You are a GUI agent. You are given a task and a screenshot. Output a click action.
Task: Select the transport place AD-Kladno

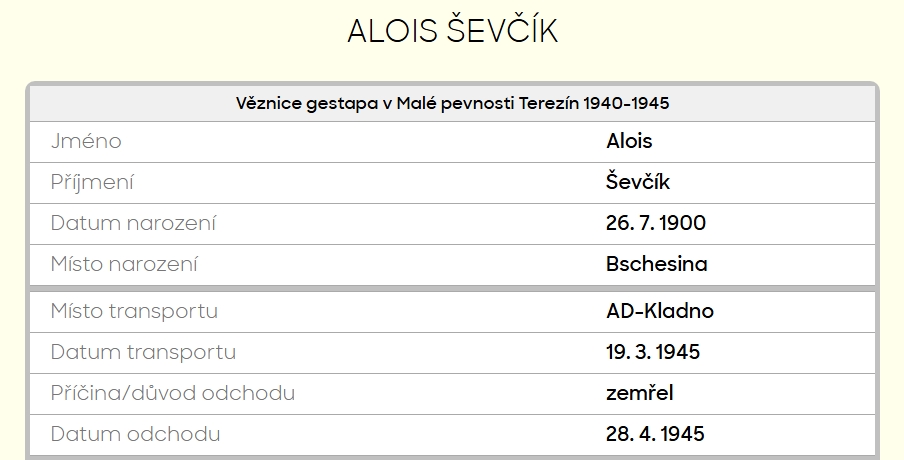click(660, 311)
